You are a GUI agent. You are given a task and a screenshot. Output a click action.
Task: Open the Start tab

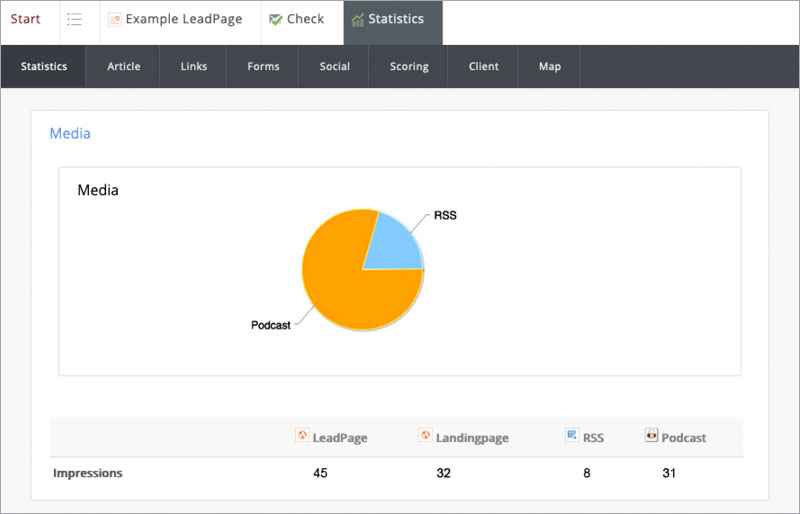[26, 20]
